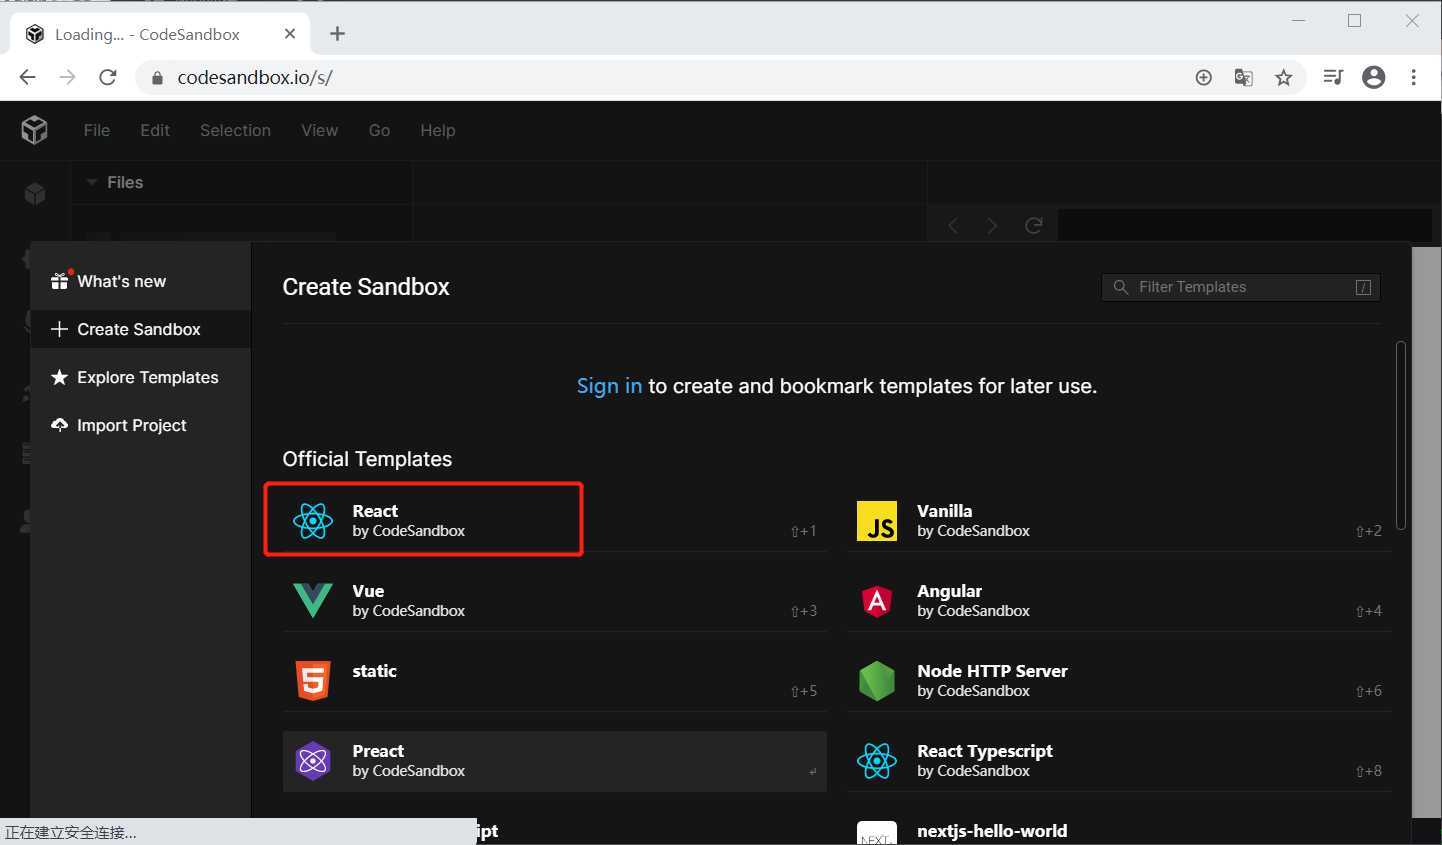1442x845 pixels.
Task: Go back in the Chrome browser
Action: tap(27, 77)
